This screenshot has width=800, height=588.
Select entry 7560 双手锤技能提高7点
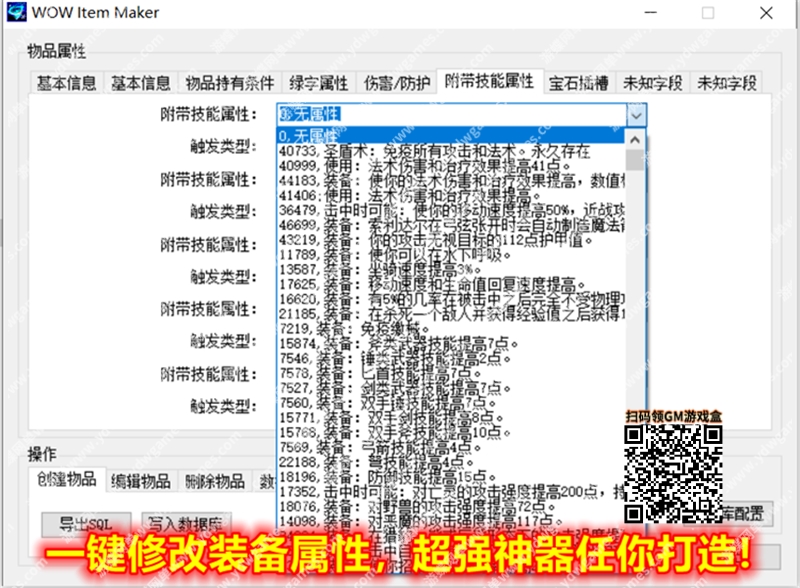click(x=451, y=403)
